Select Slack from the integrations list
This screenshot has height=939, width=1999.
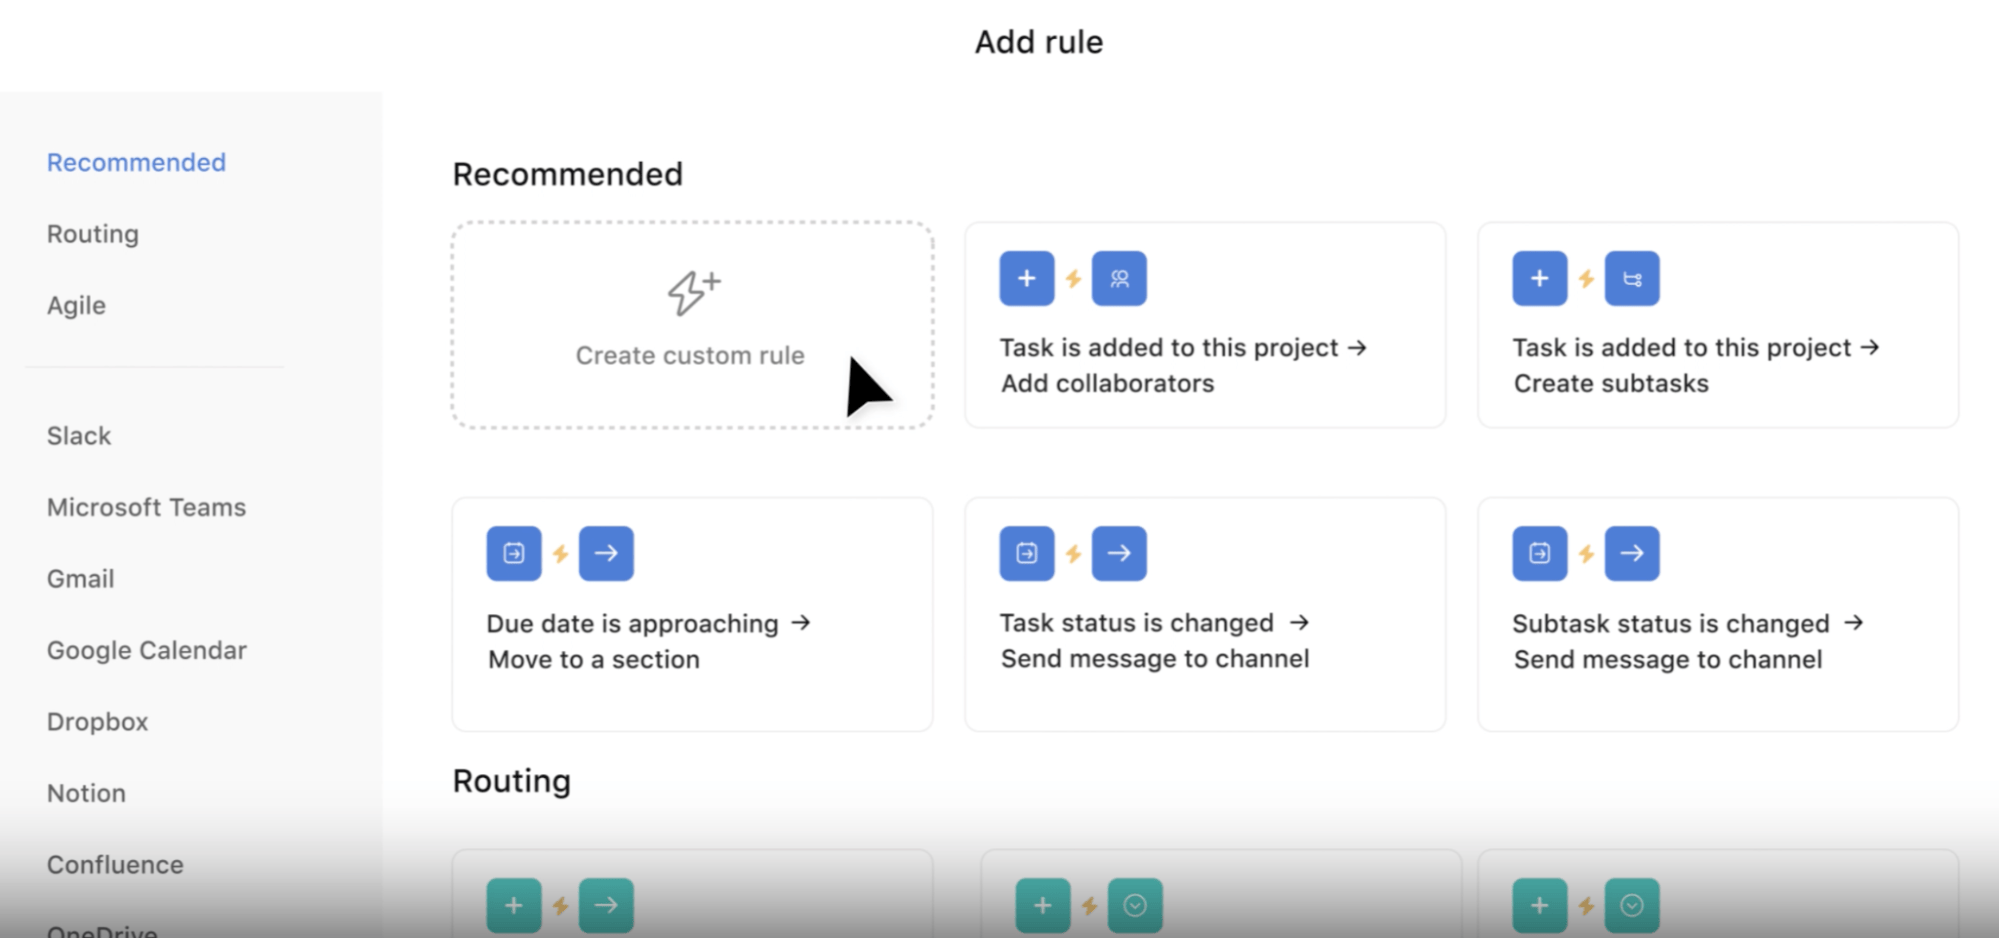(x=78, y=435)
